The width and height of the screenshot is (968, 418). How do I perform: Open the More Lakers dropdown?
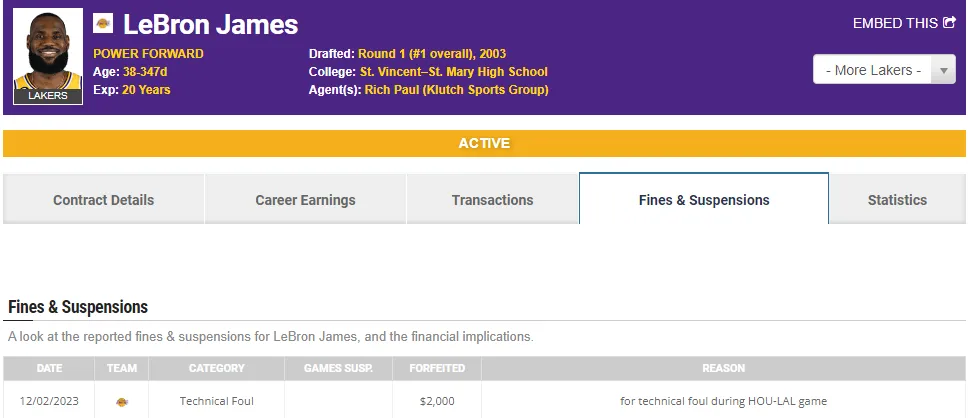(x=871, y=70)
